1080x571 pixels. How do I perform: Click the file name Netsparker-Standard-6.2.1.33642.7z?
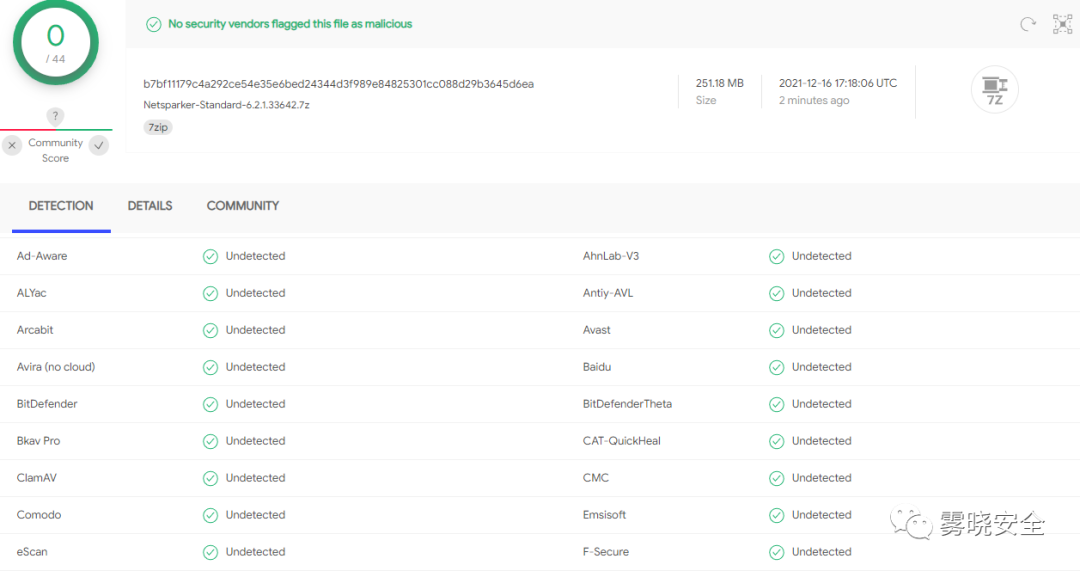226,105
